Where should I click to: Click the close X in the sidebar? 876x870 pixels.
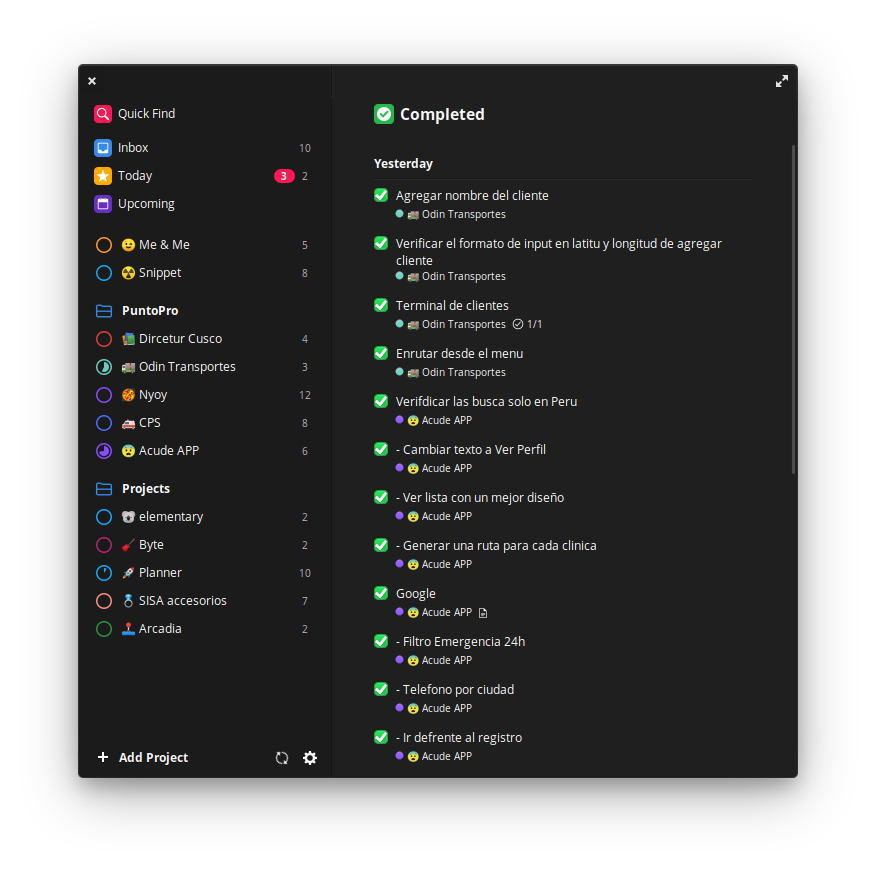[x=92, y=82]
